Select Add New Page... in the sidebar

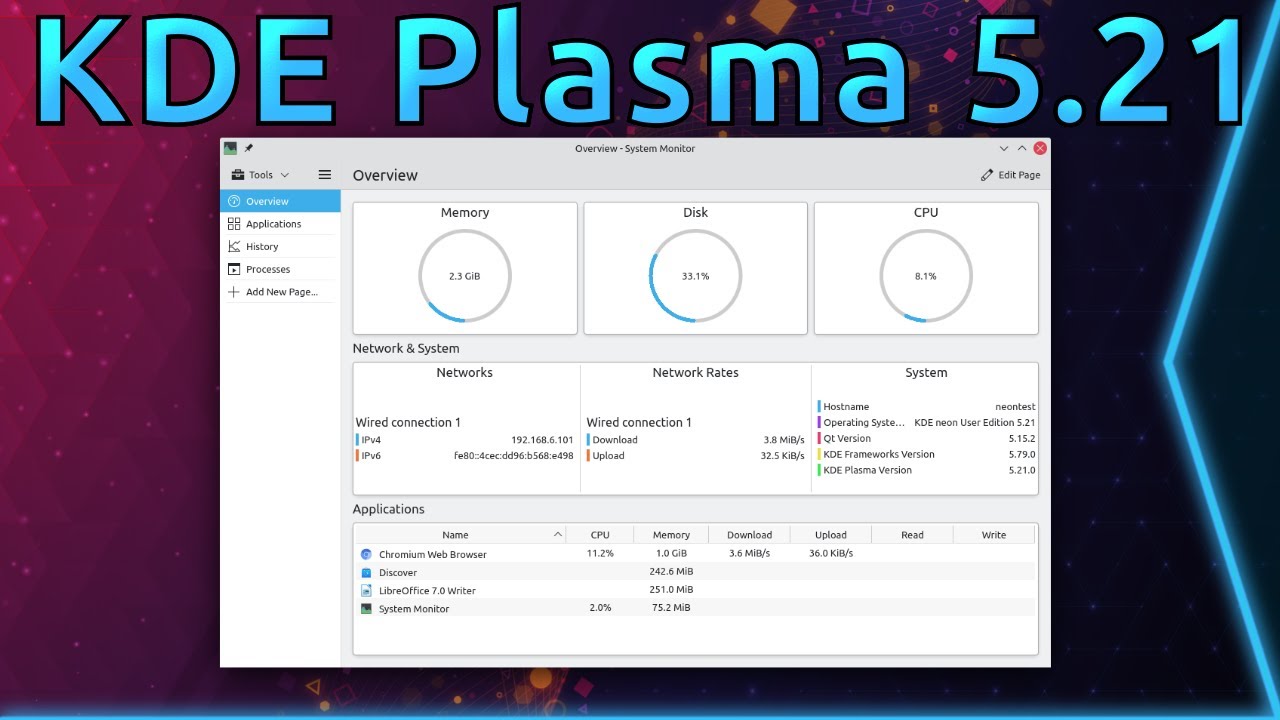[x=280, y=292]
